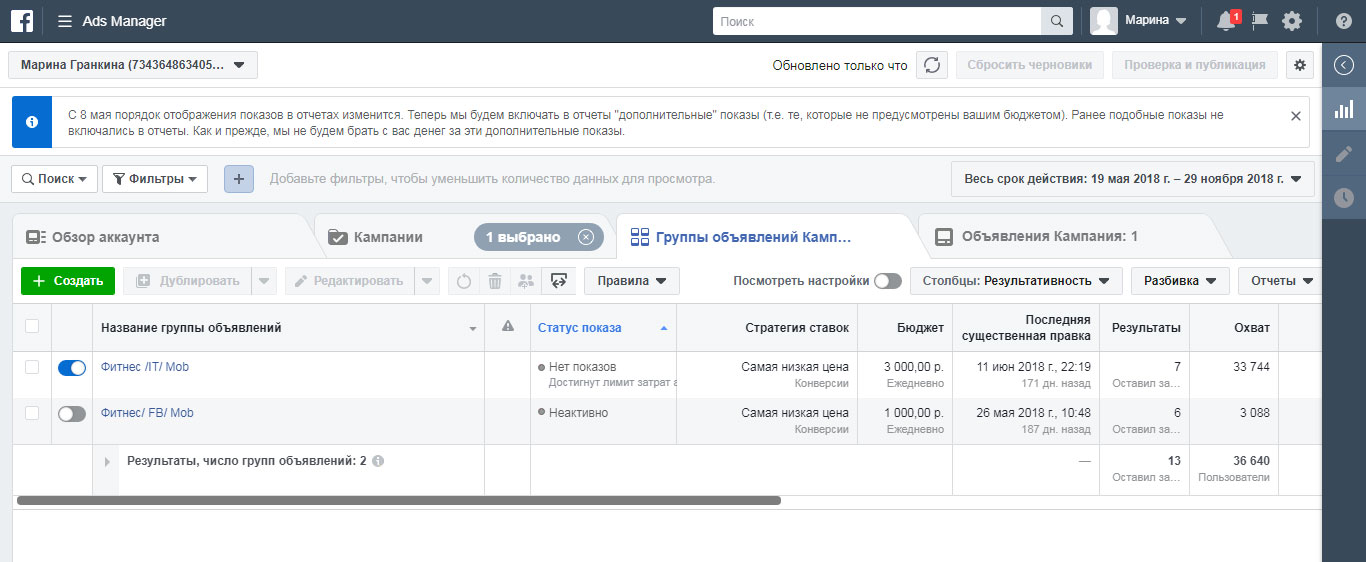
Task: Click the audience people toolbar icon
Action: (526, 281)
